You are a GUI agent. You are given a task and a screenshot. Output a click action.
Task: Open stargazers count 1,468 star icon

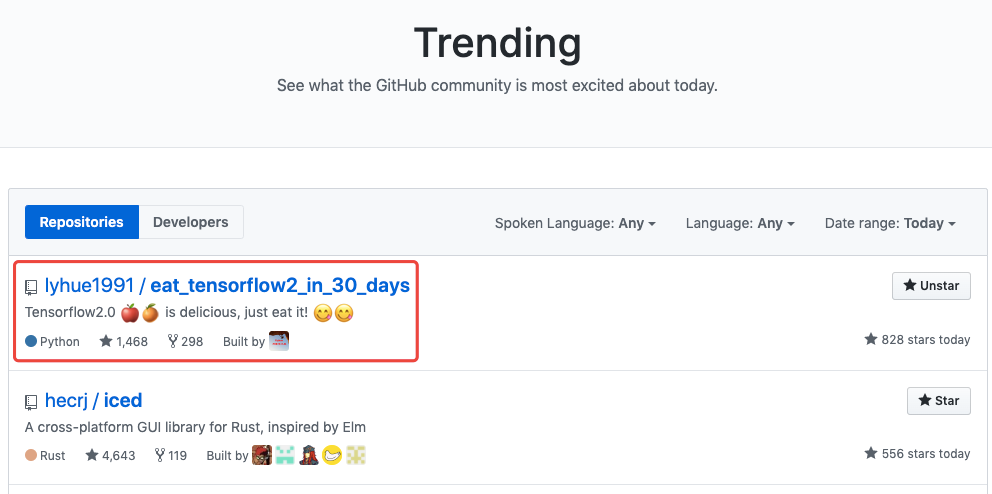coord(106,341)
